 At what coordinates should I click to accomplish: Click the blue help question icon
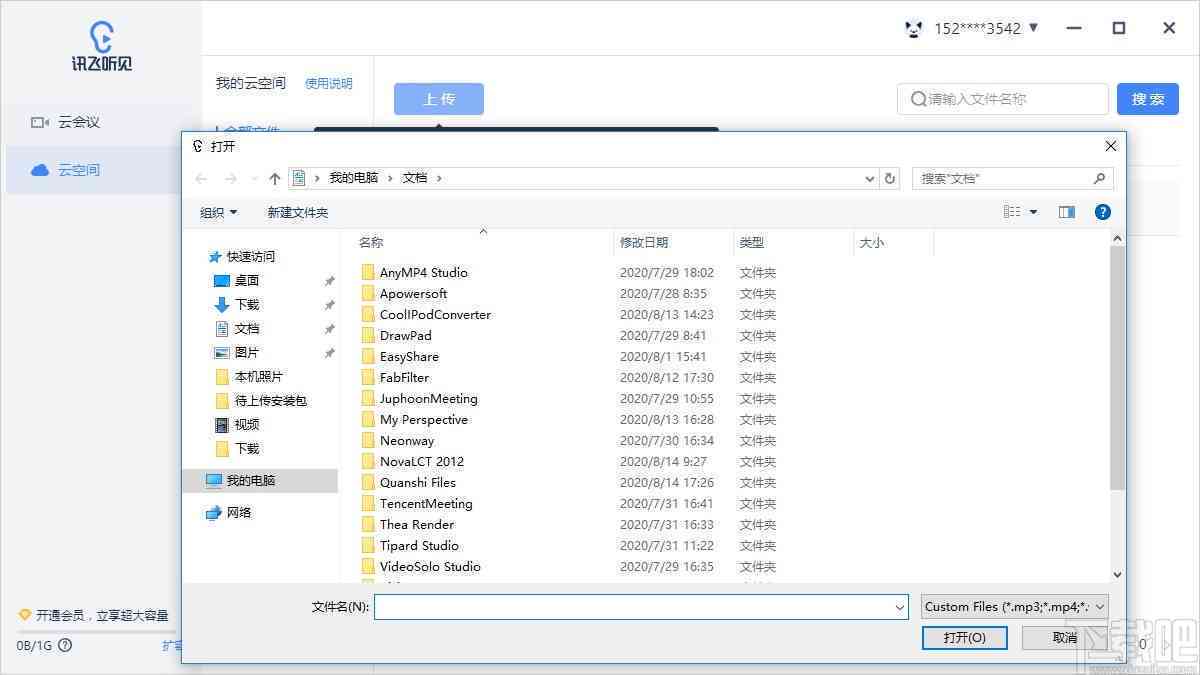(1103, 212)
